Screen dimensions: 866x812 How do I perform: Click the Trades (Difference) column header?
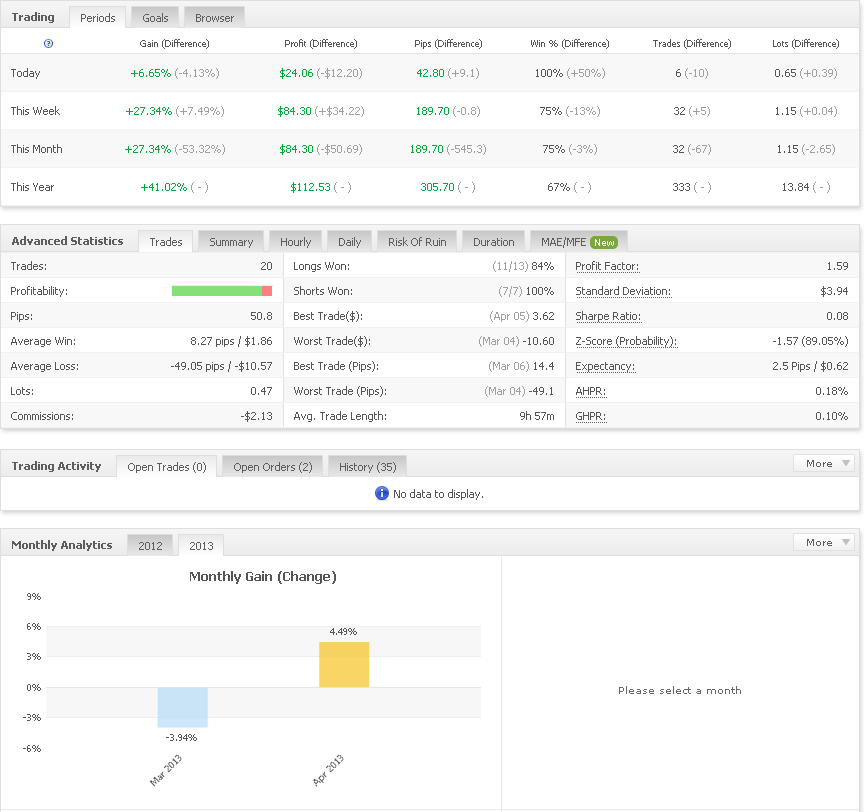tap(691, 44)
